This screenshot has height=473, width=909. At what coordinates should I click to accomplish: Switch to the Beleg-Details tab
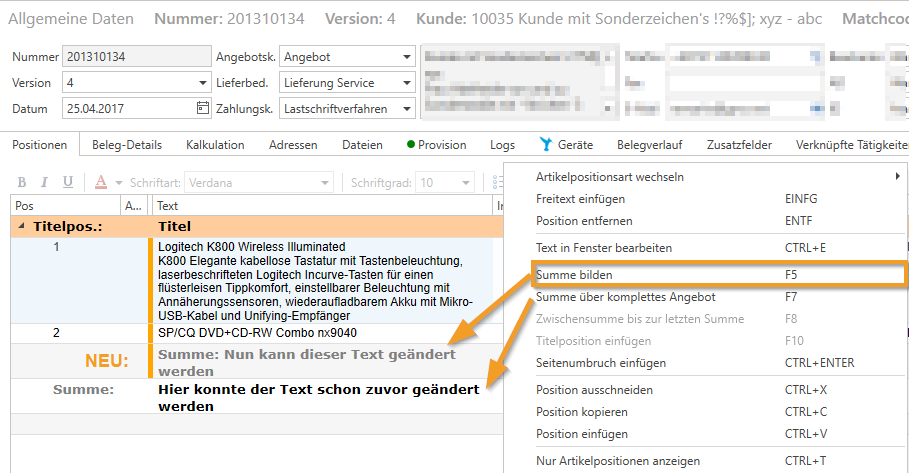[127, 145]
